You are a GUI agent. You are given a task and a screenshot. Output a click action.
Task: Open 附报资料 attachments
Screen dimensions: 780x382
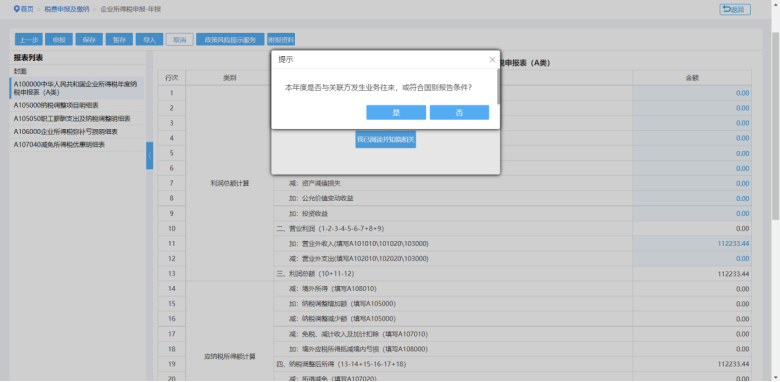281,40
